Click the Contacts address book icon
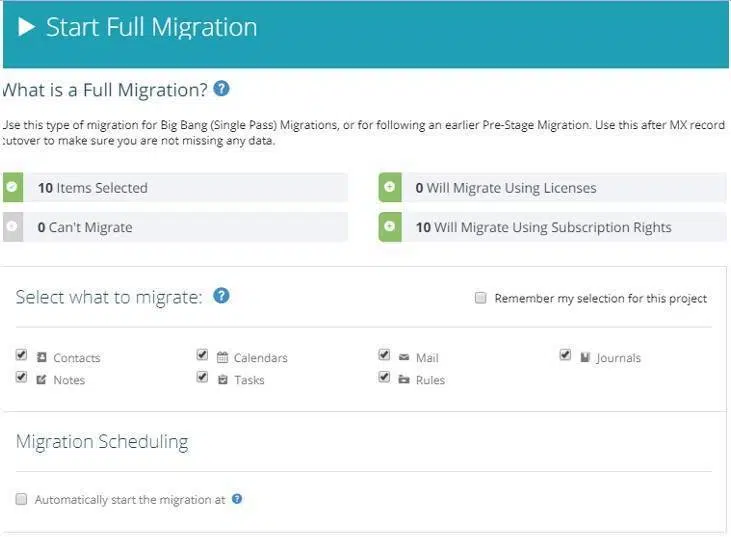The height and width of the screenshot is (537, 731). (42, 358)
